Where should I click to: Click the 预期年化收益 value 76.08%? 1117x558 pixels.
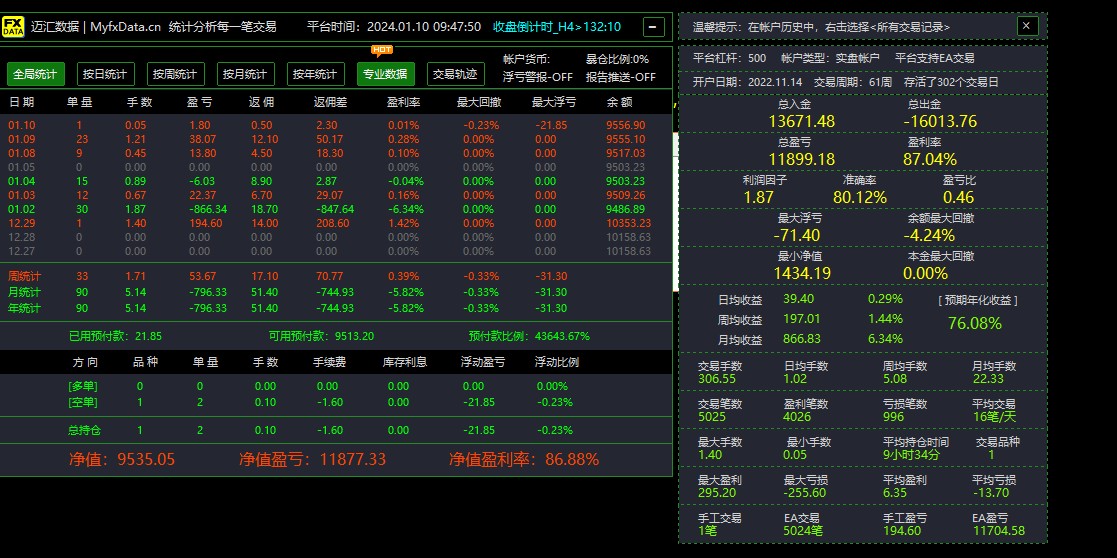point(975,324)
